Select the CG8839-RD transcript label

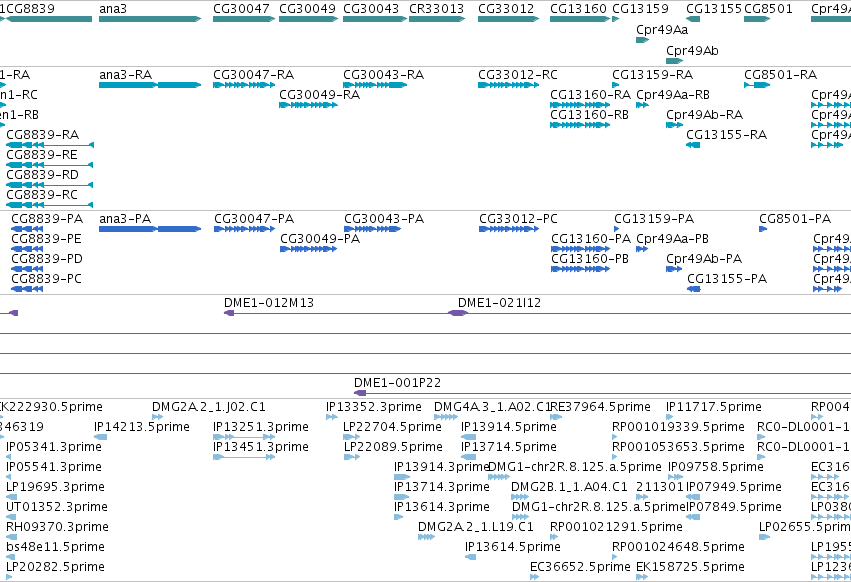coord(42,175)
